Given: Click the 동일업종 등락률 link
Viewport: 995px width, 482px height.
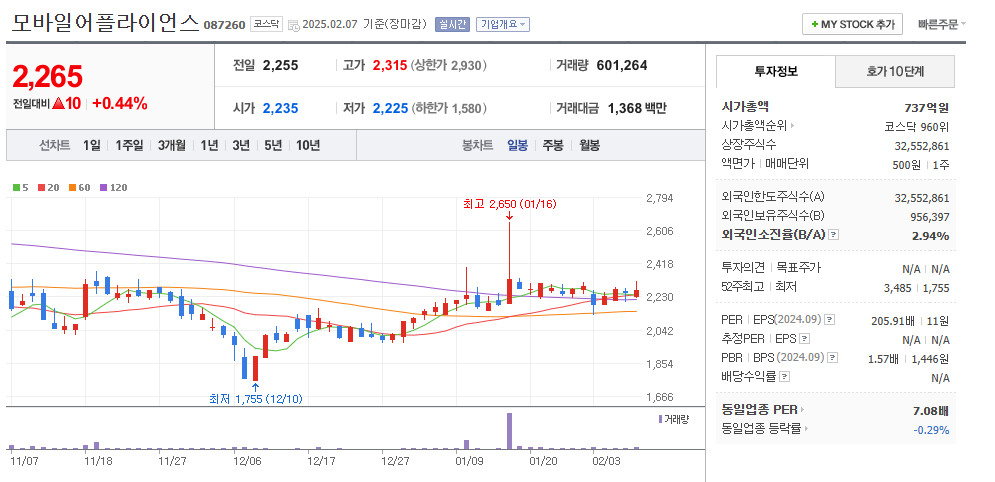Looking at the screenshot, I should [x=761, y=428].
